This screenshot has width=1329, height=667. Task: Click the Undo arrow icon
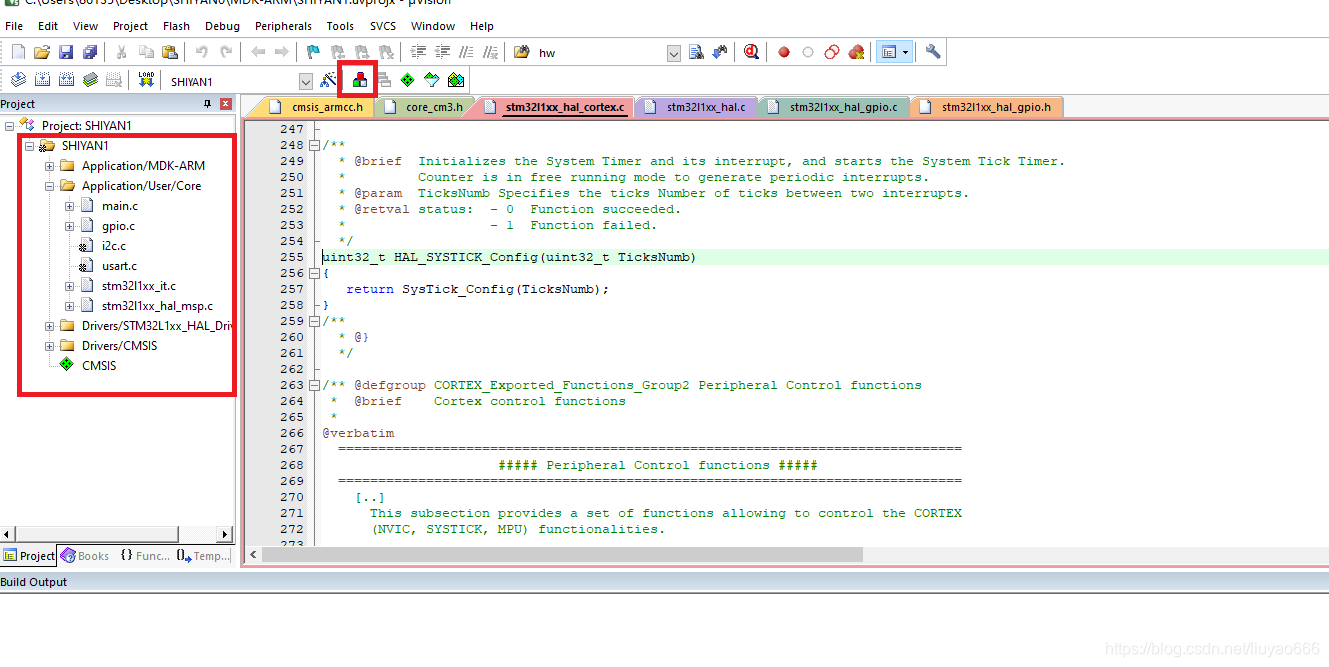coord(202,52)
